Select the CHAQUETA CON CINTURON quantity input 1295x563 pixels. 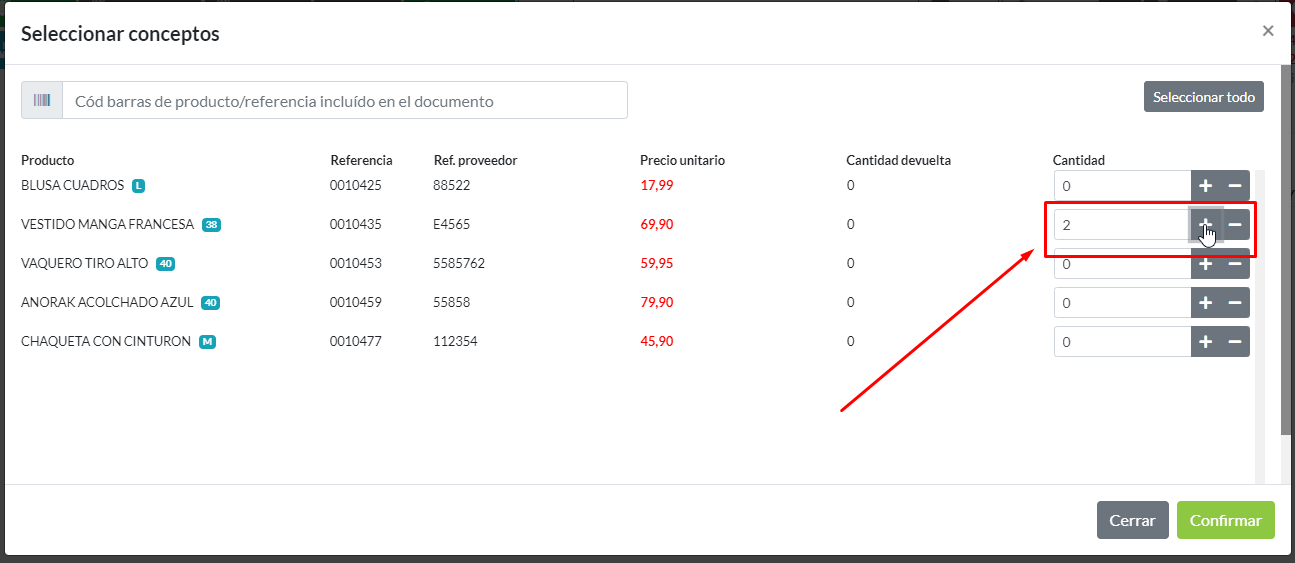click(1121, 342)
